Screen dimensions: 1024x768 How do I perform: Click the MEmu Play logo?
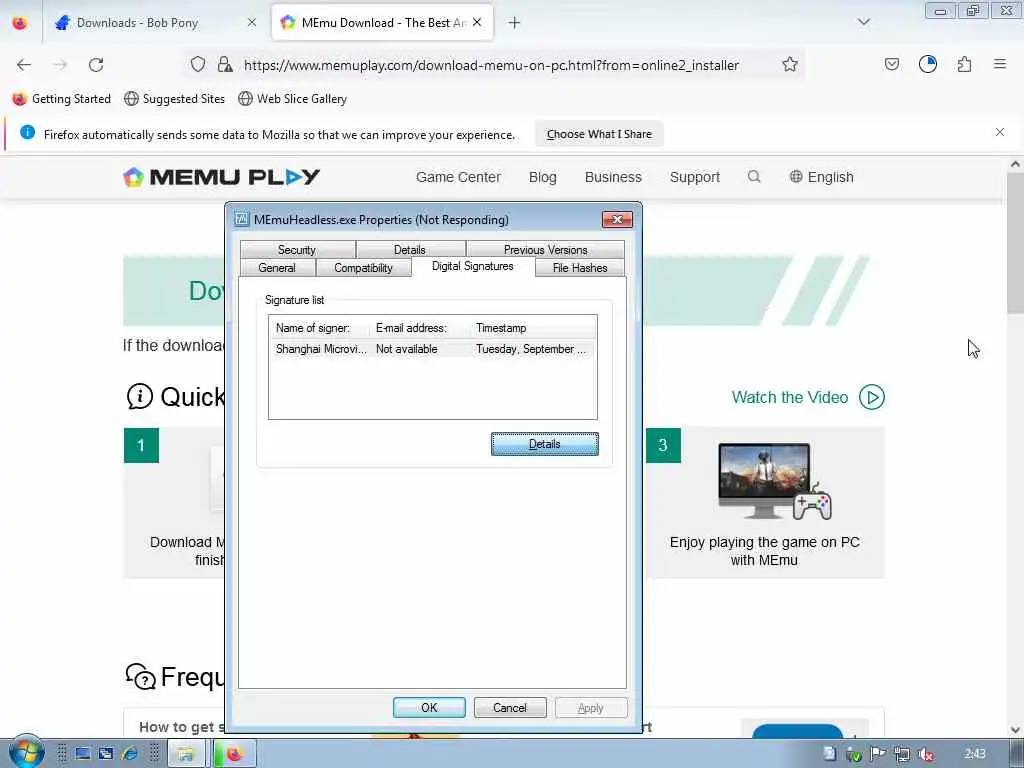pyautogui.click(x=222, y=177)
